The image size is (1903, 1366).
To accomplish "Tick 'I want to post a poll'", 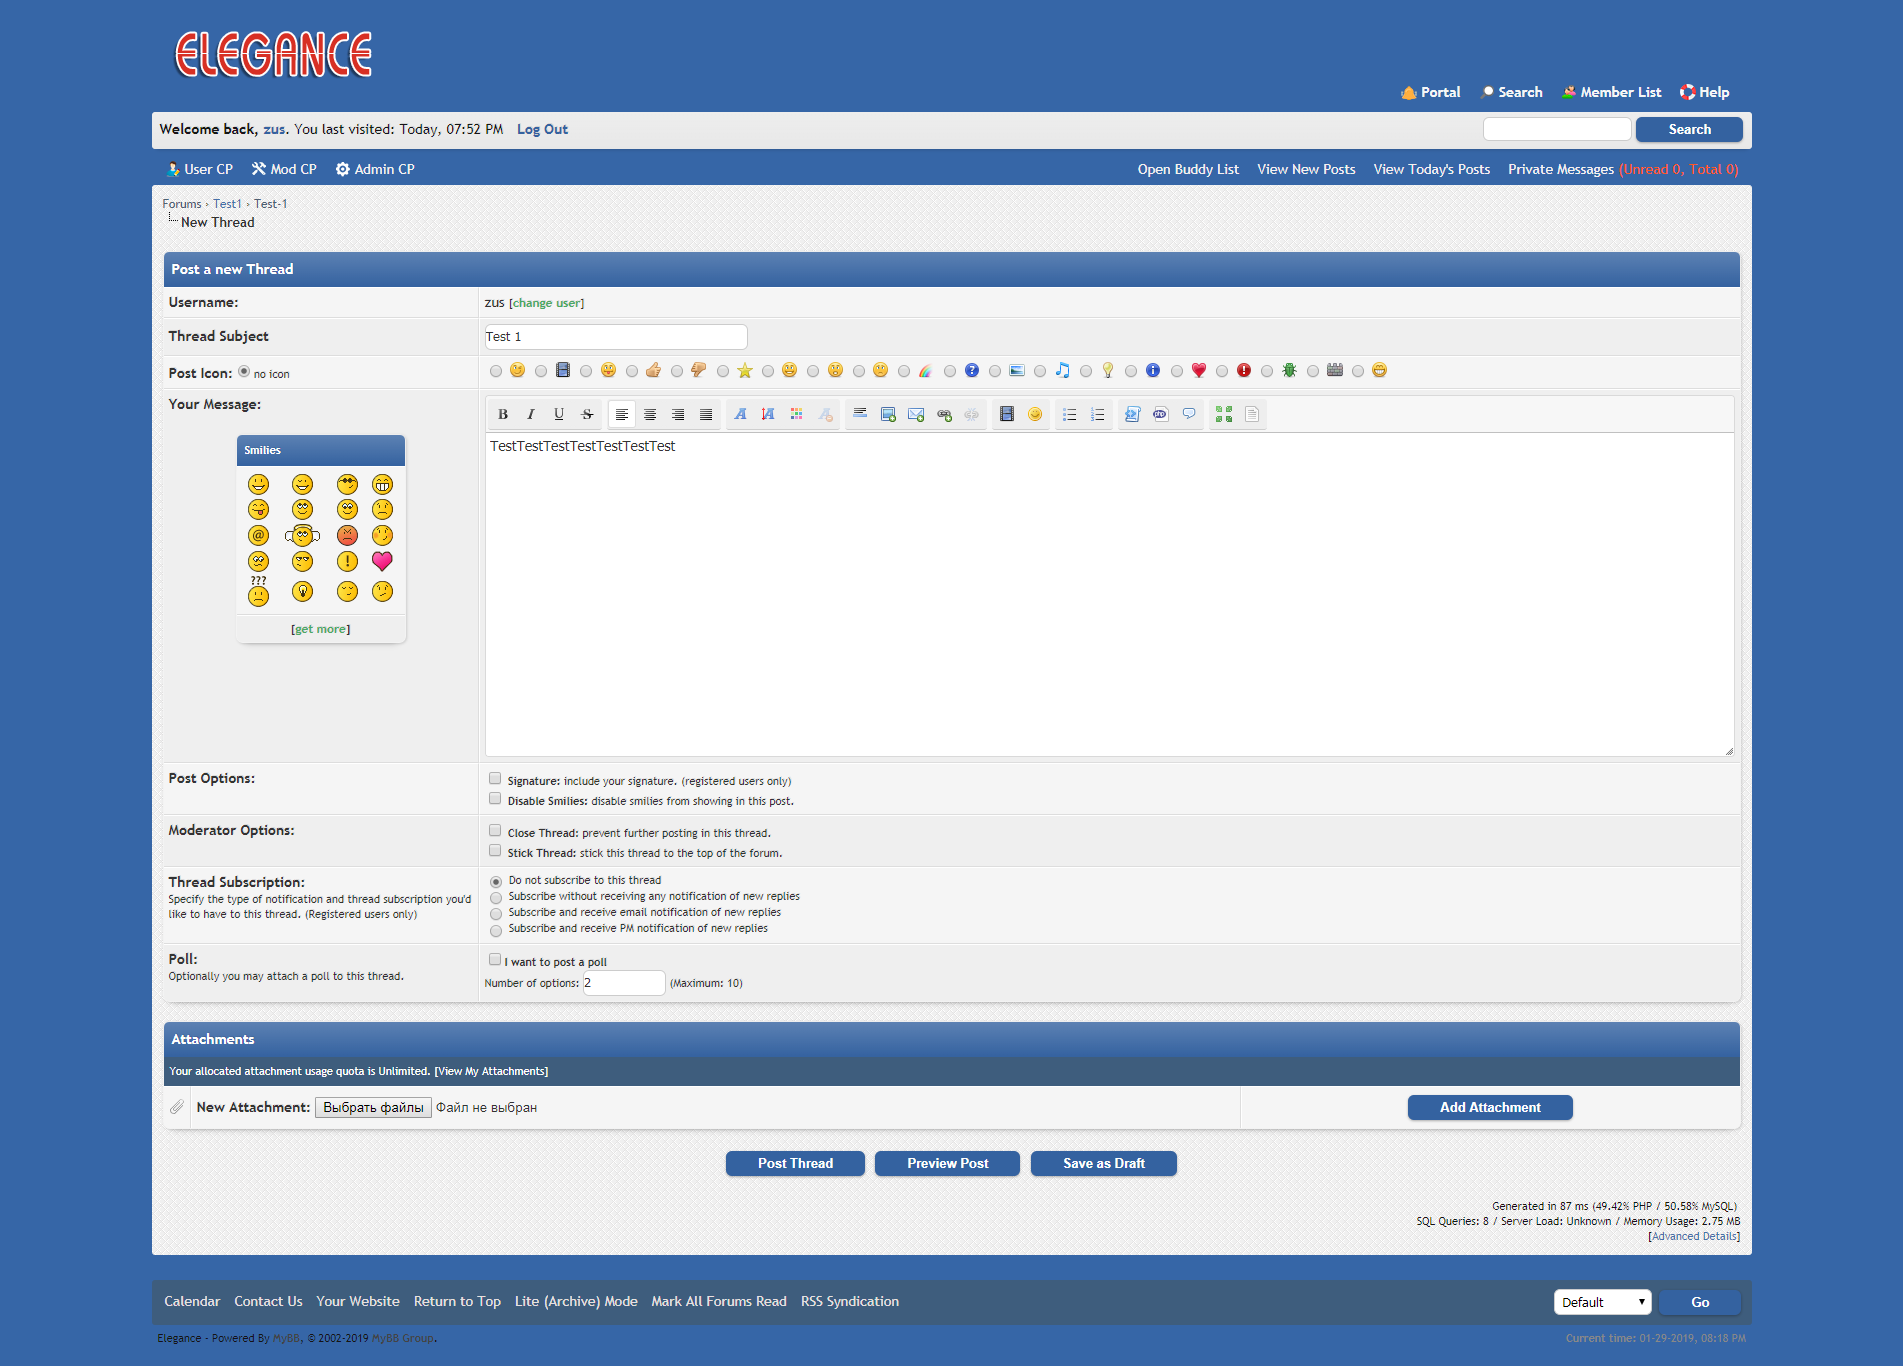I will [x=495, y=960].
